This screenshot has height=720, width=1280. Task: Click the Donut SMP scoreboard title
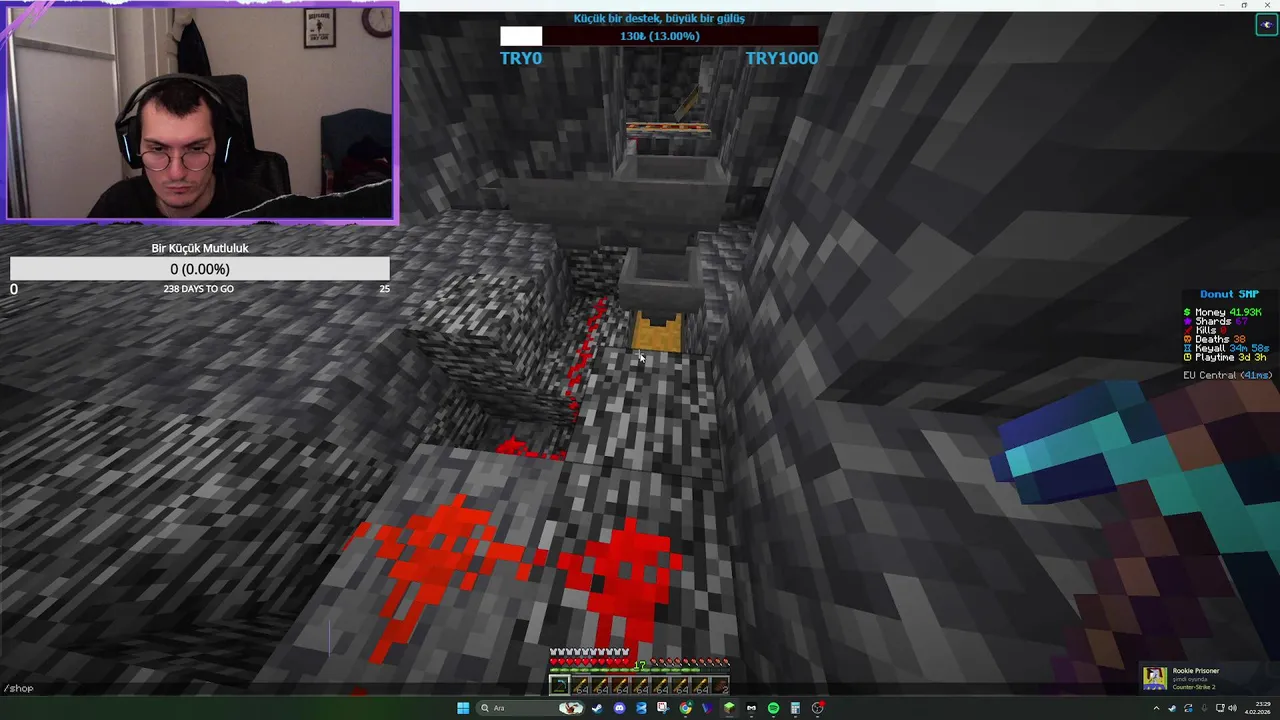[1230, 294]
